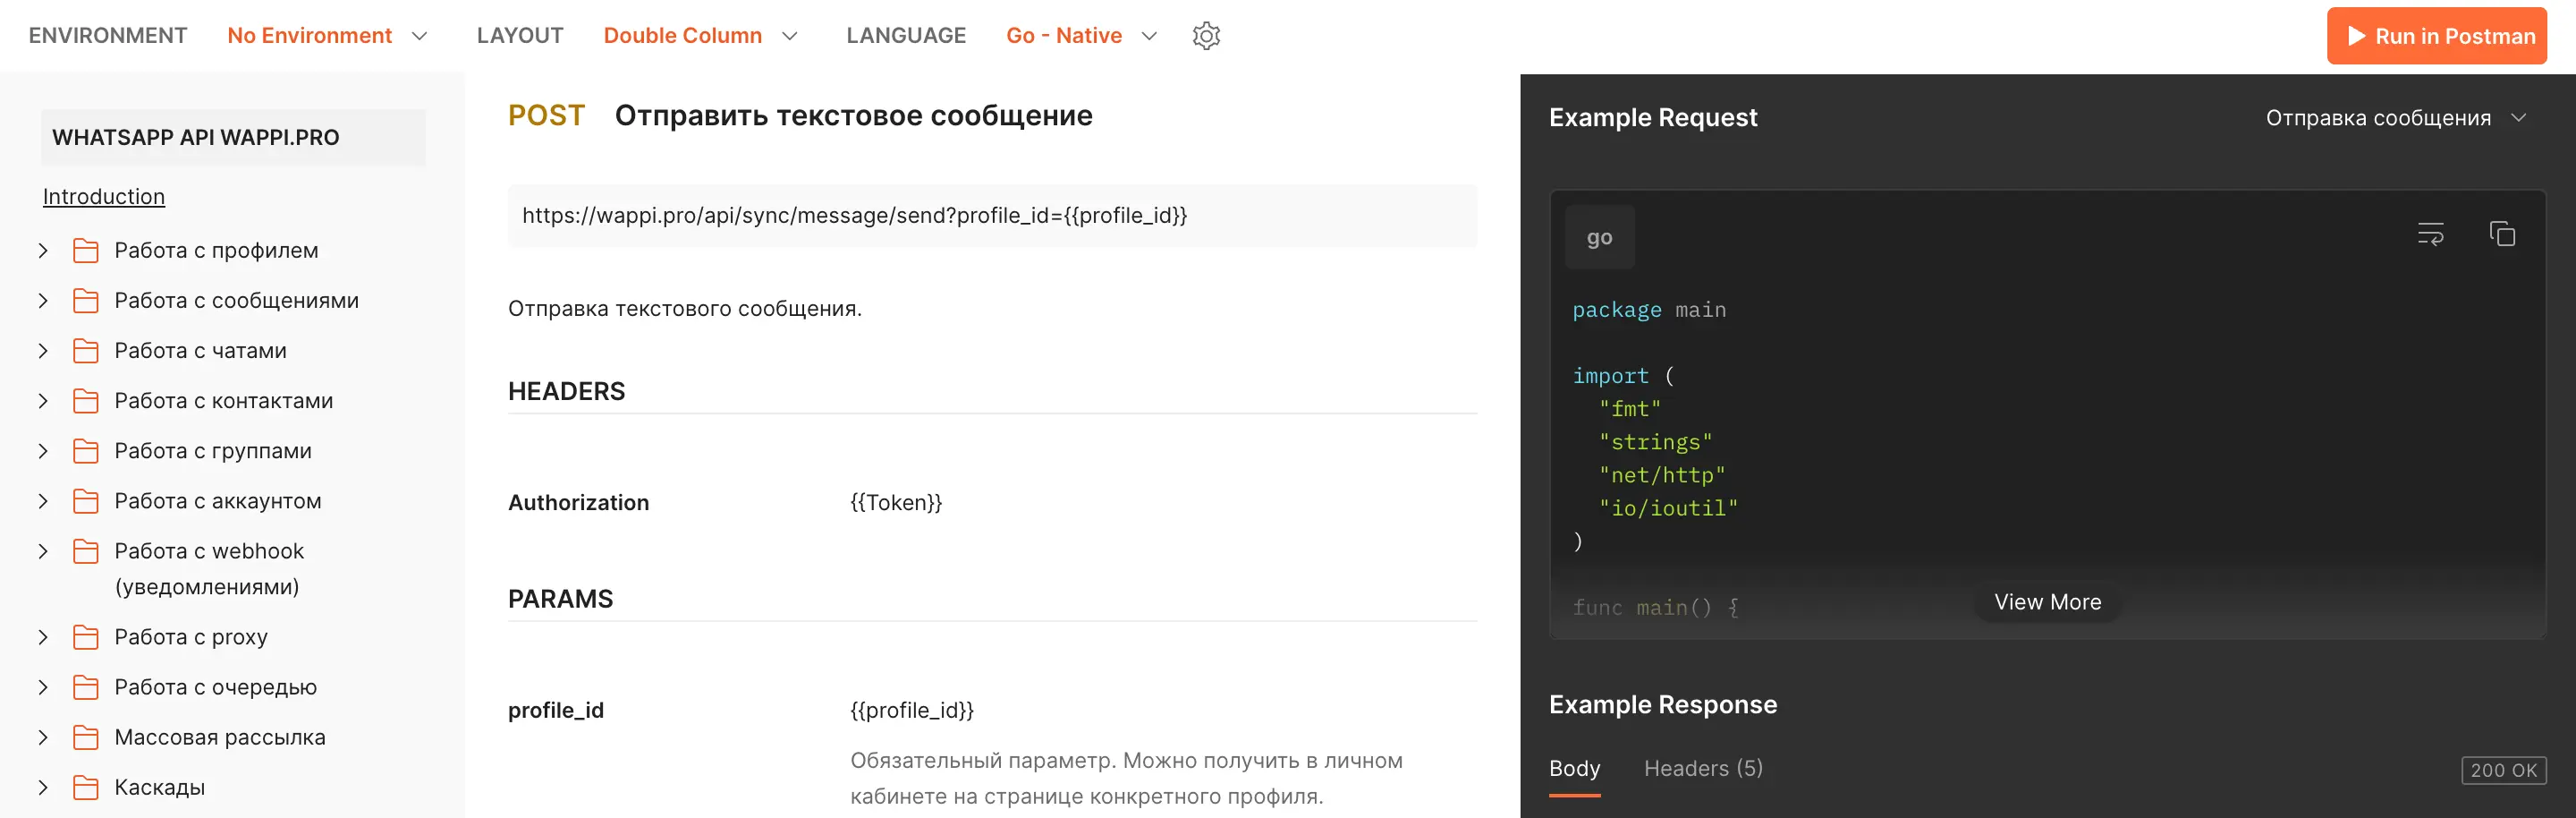Click the profile_id parameter name
The width and height of the screenshot is (2576, 818).
click(x=556, y=710)
